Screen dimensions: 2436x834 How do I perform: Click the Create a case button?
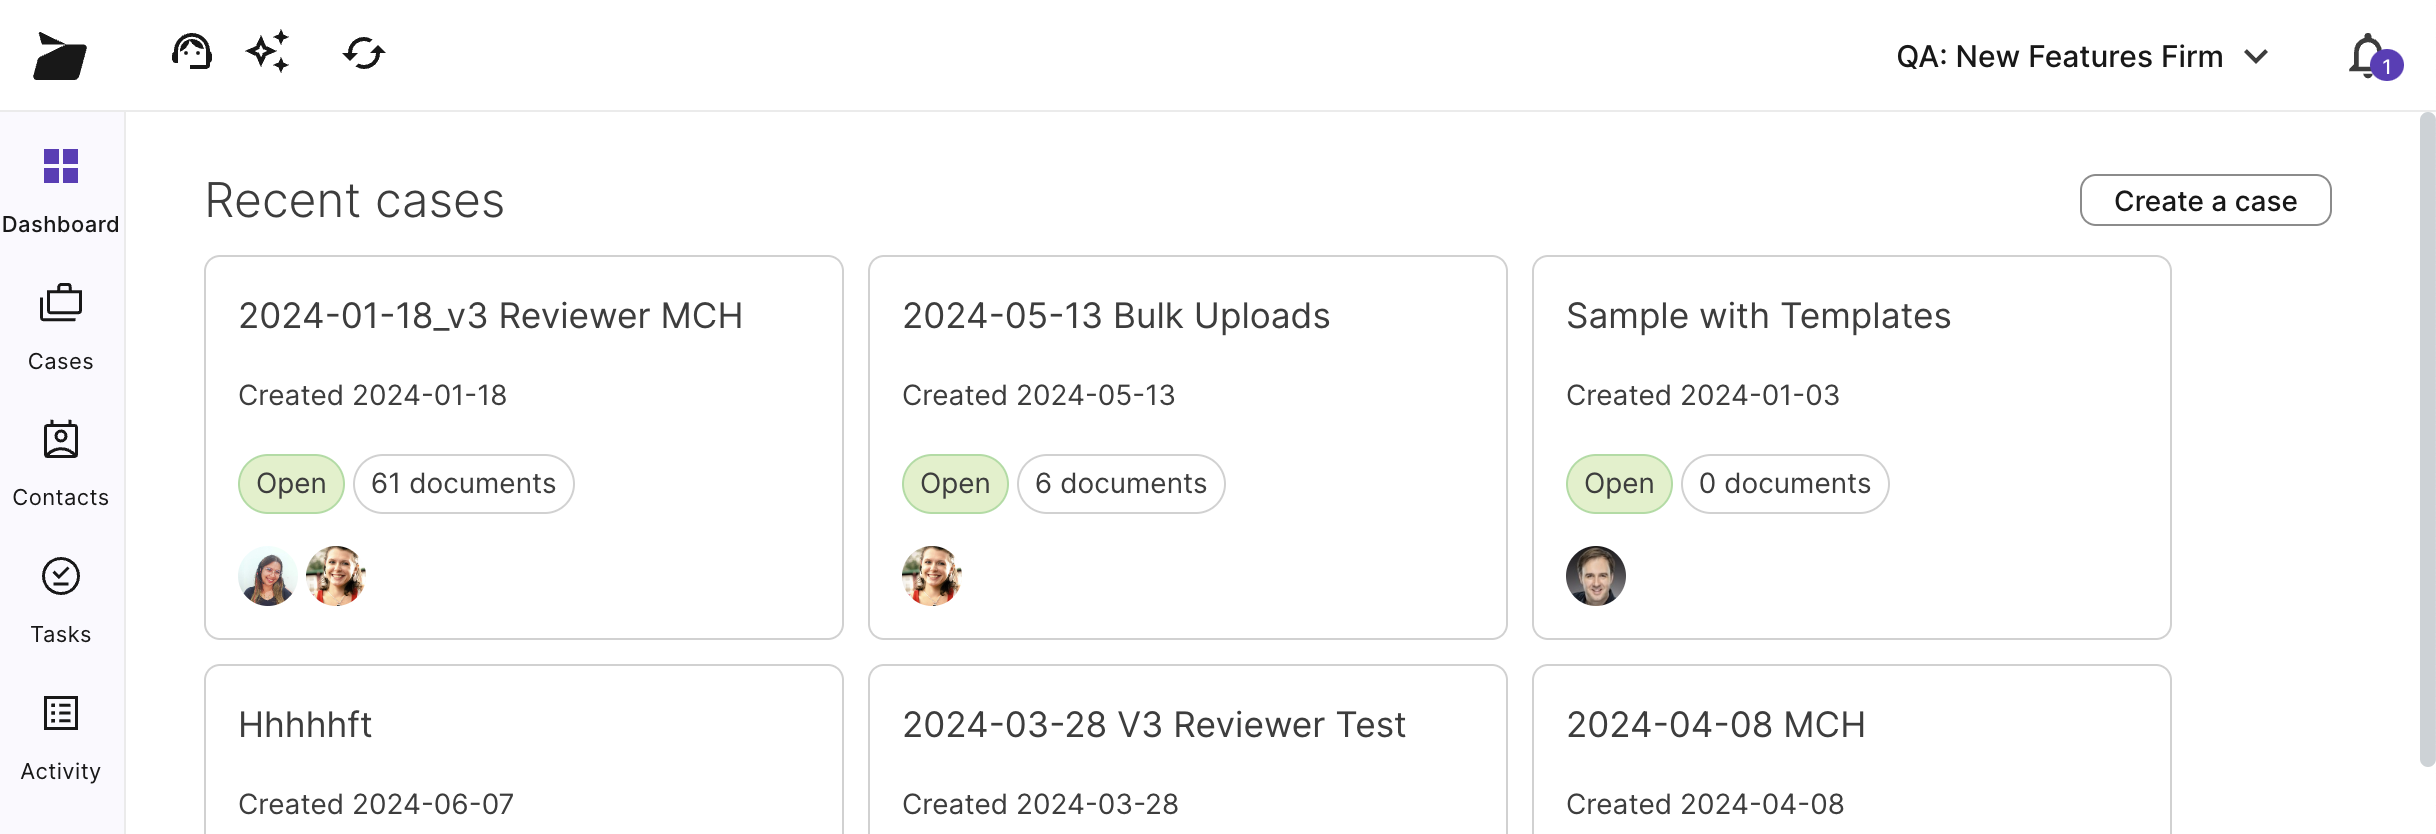pyautogui.click(x=2205, y=201)
